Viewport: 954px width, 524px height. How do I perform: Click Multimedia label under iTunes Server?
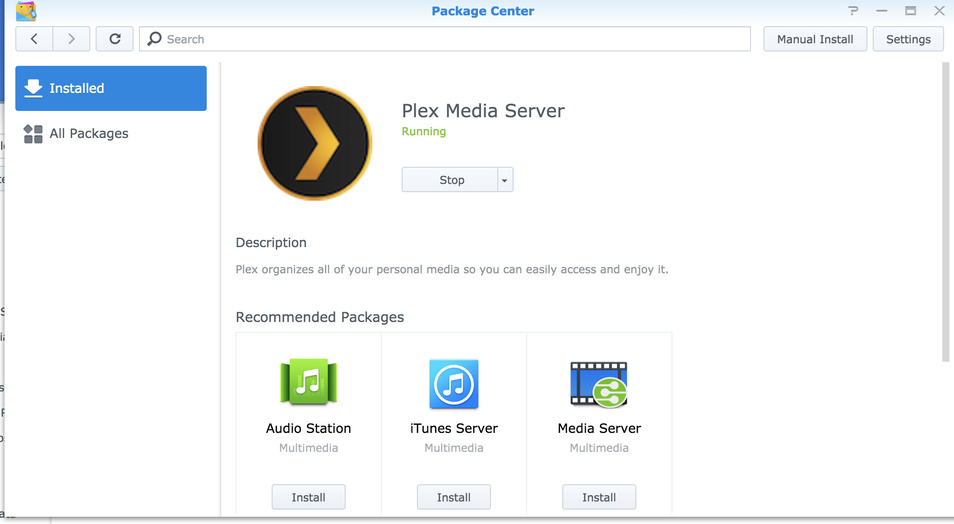(454, 448)
